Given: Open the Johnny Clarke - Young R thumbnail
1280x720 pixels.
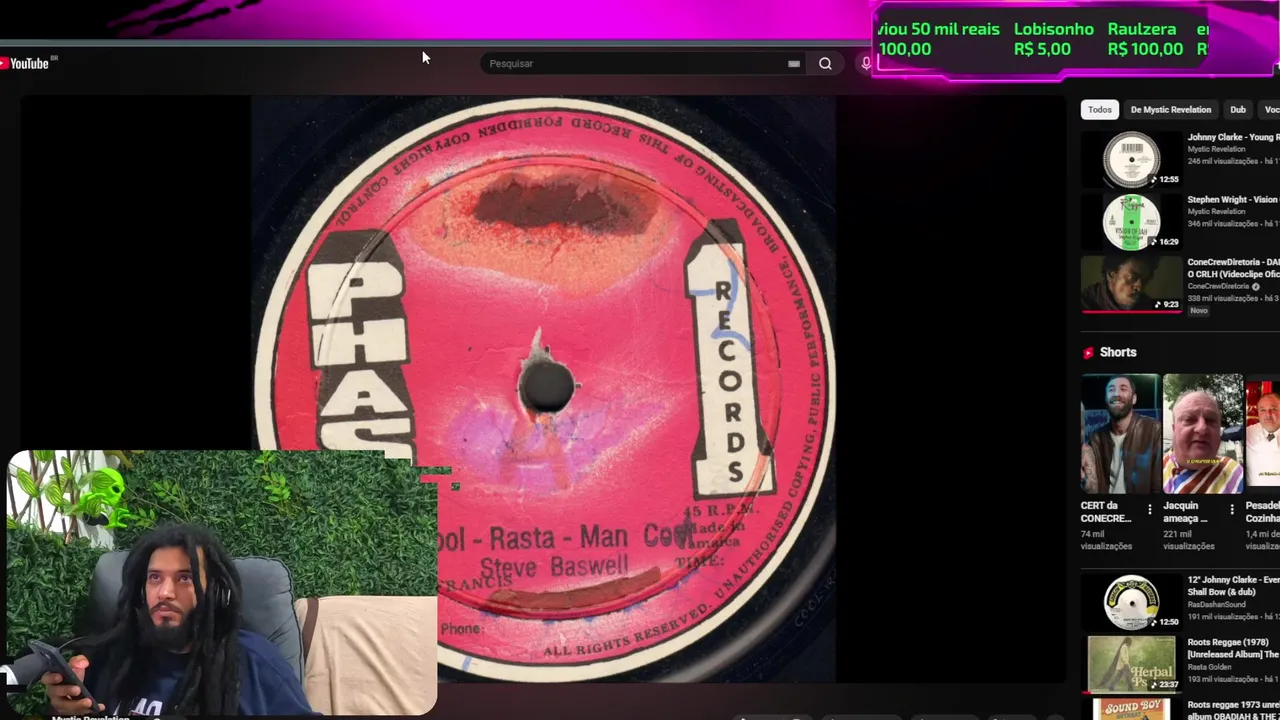Looking at the screenshot, I should pos(1131,159).
